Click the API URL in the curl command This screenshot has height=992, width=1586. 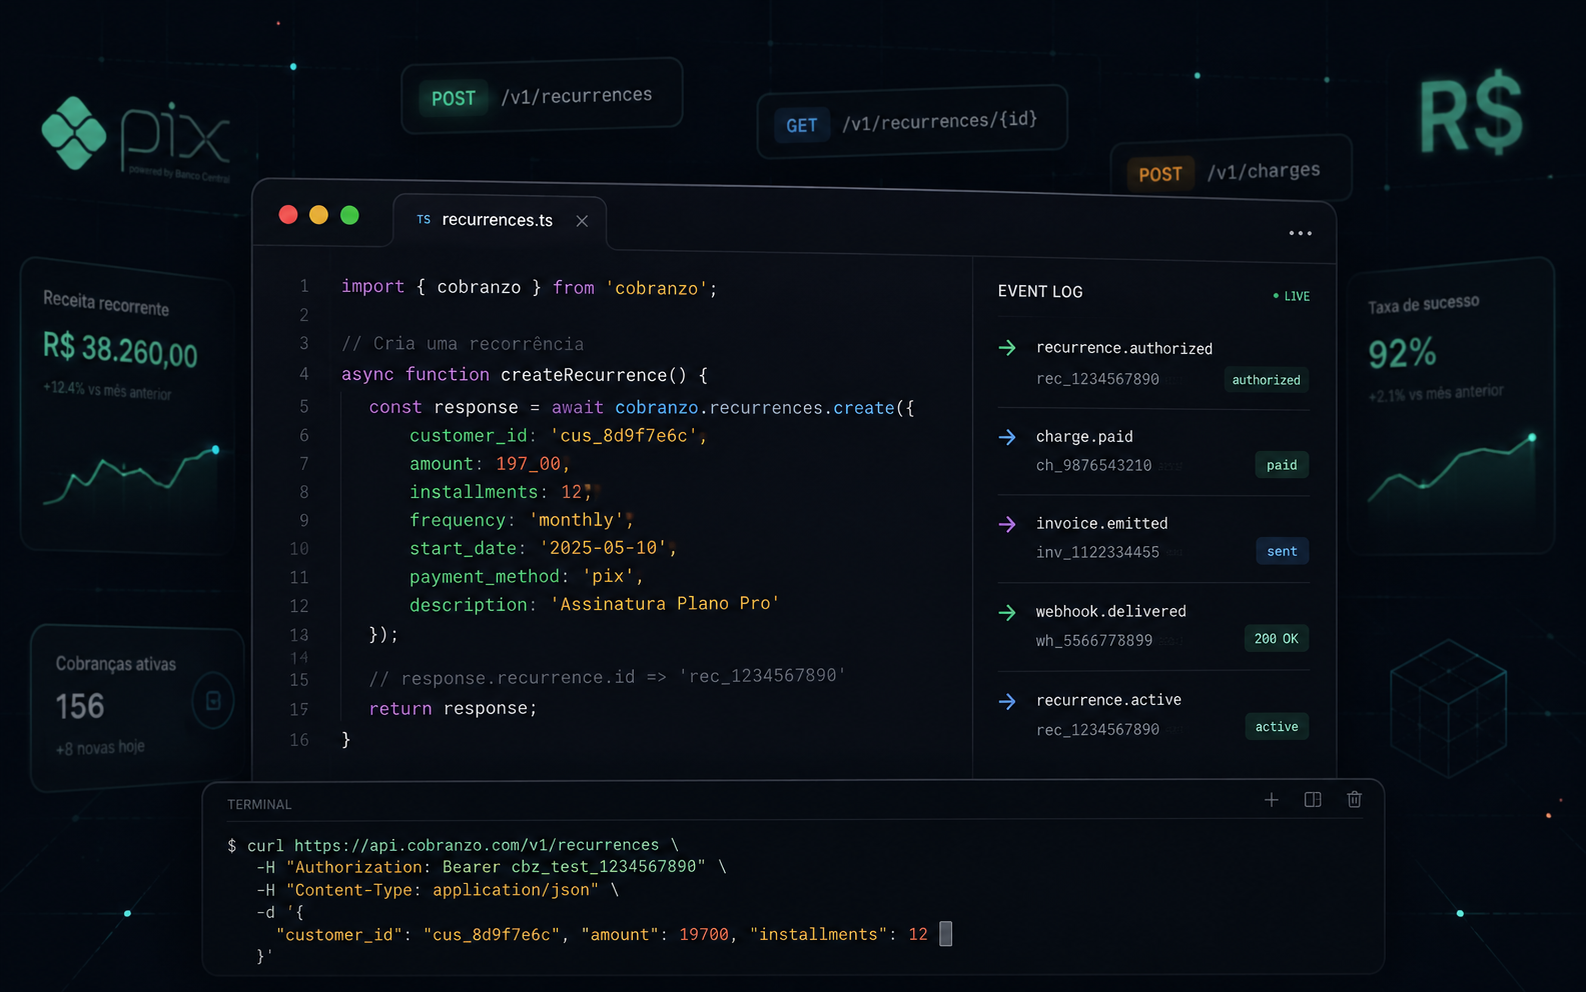476,845
